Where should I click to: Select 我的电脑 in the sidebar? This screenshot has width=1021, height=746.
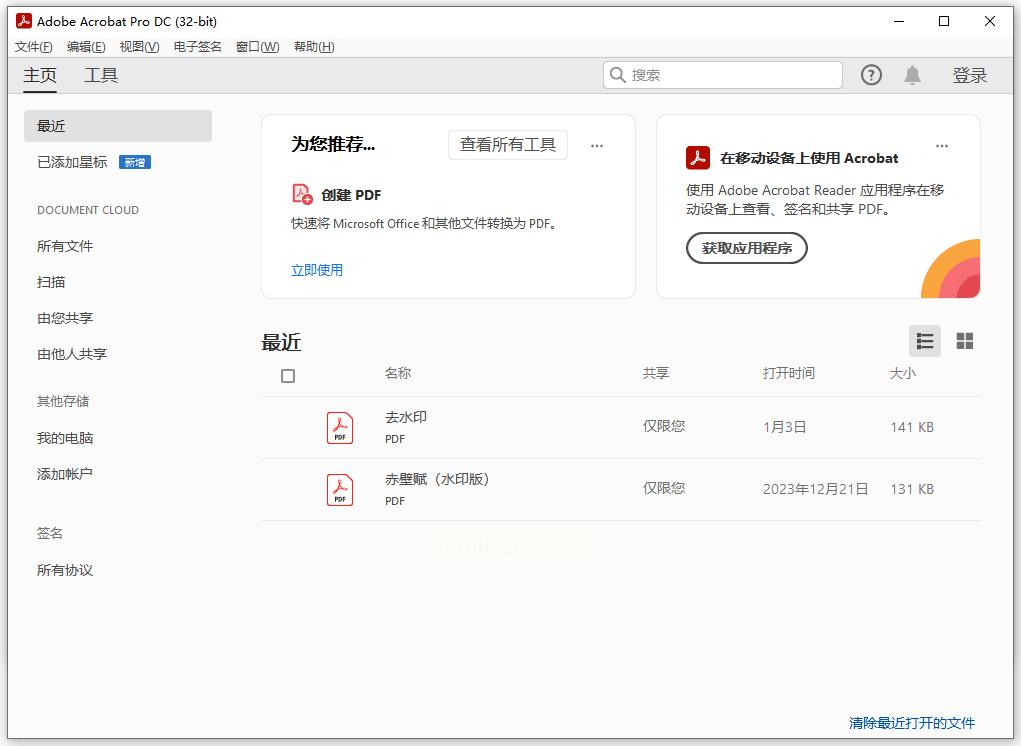coord(65,438)
